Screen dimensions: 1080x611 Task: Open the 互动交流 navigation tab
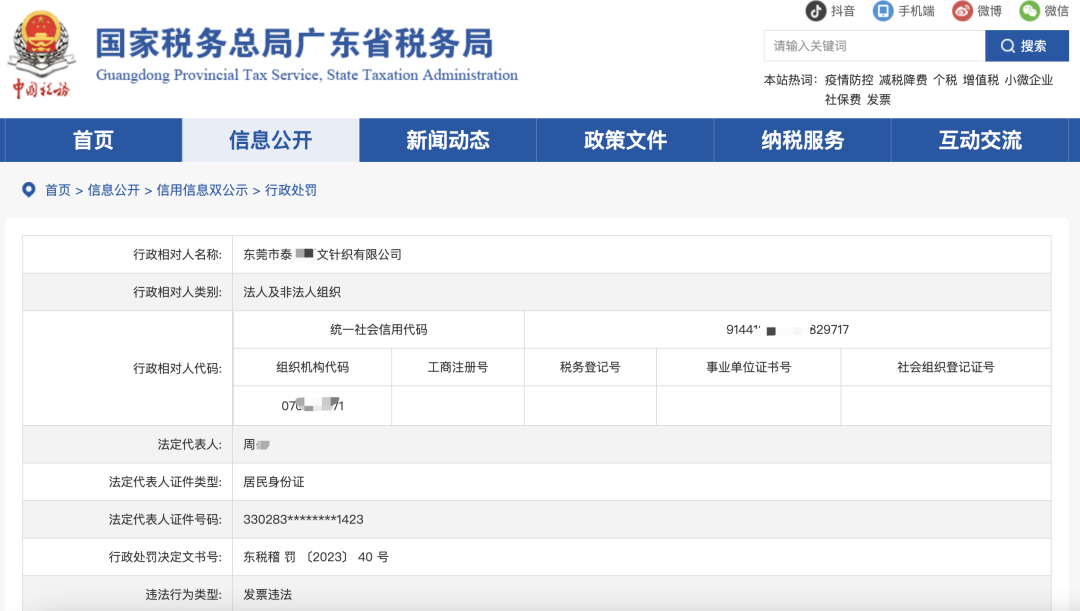click(x=980, y=140)
